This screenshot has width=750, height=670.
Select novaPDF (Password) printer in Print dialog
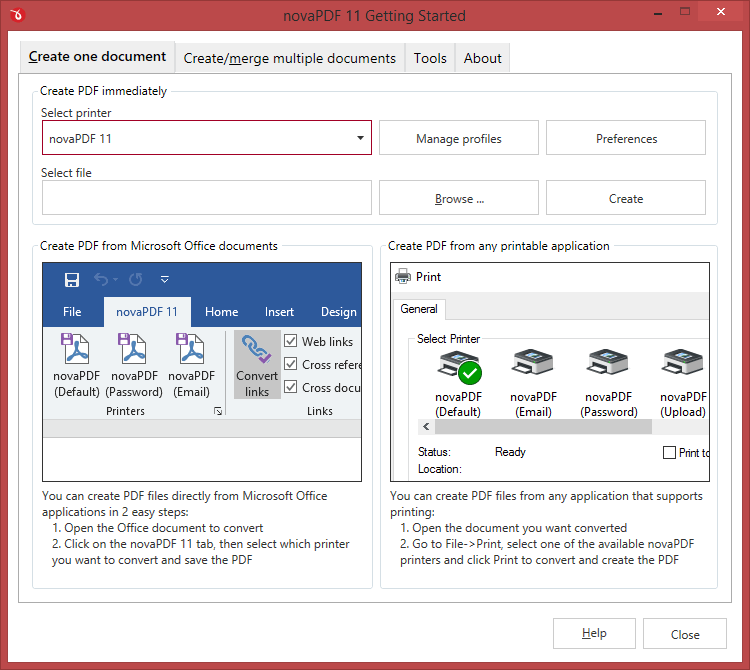pos(608,384)
